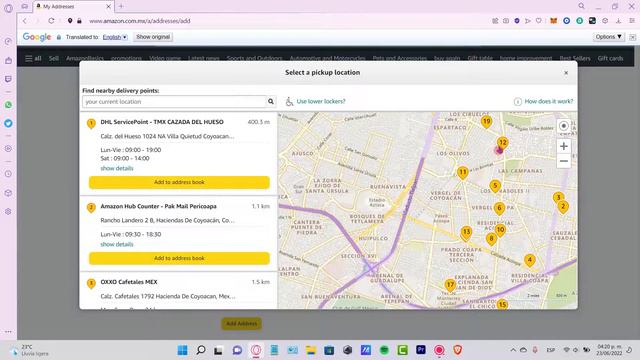Select map pin number 11
Viewport: 640px width, 360px height.
[x=462, y=173]
